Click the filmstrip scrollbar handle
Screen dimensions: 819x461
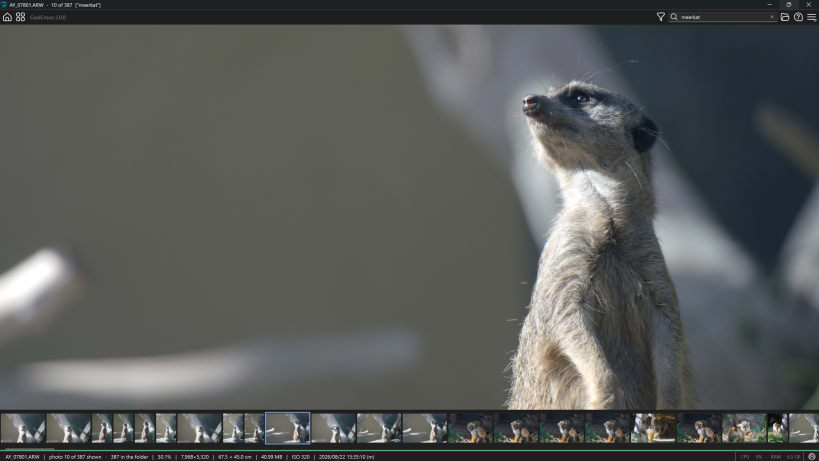pyautogui.click(x=27, y=448)
